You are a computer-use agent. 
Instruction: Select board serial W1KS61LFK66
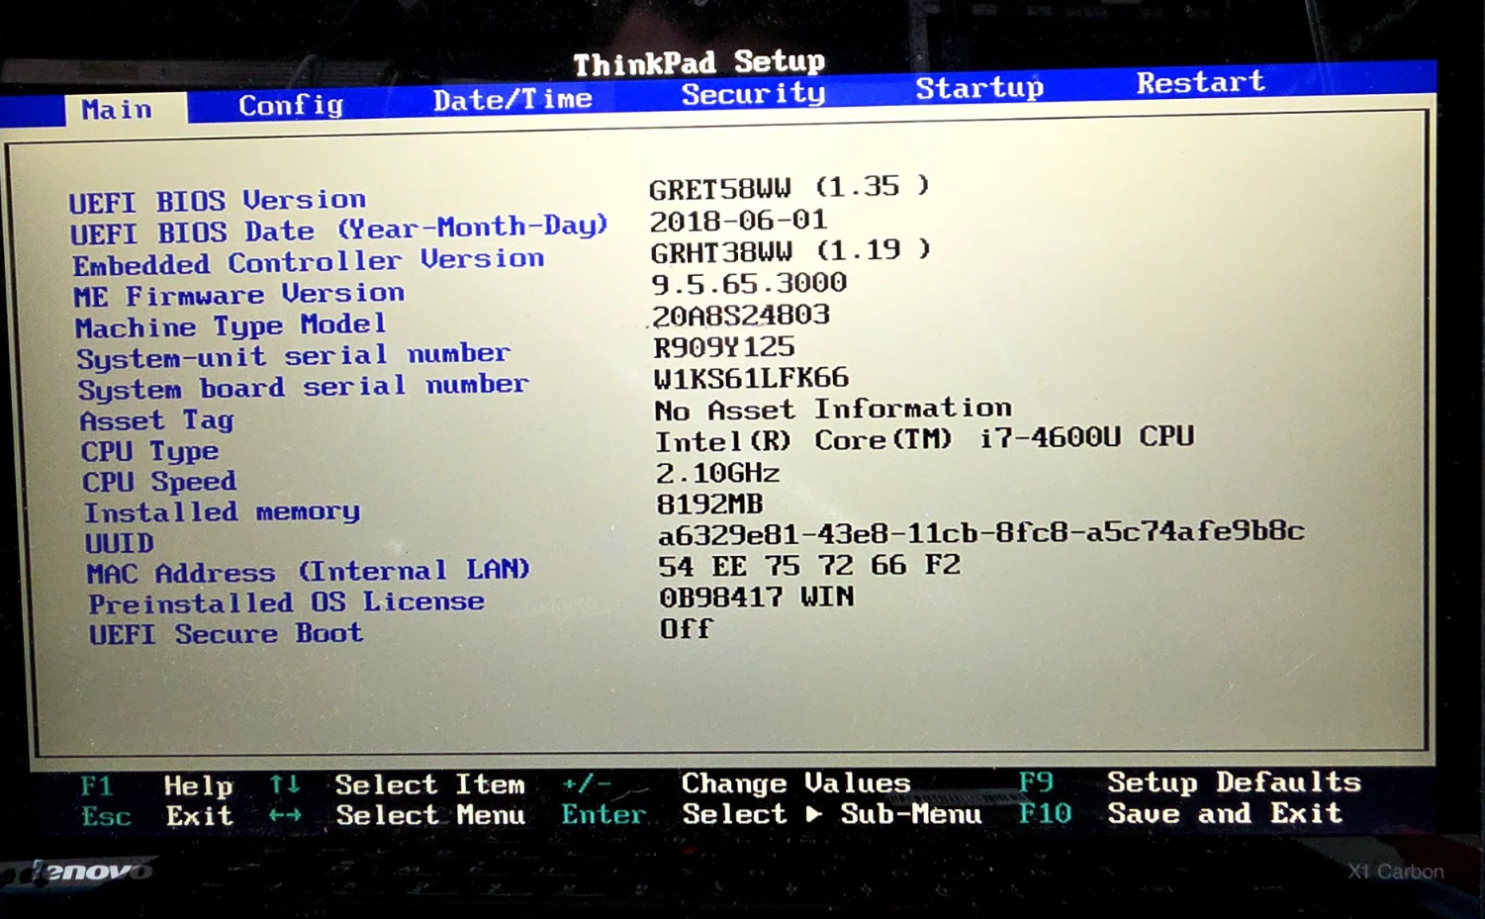pos(751,378)
